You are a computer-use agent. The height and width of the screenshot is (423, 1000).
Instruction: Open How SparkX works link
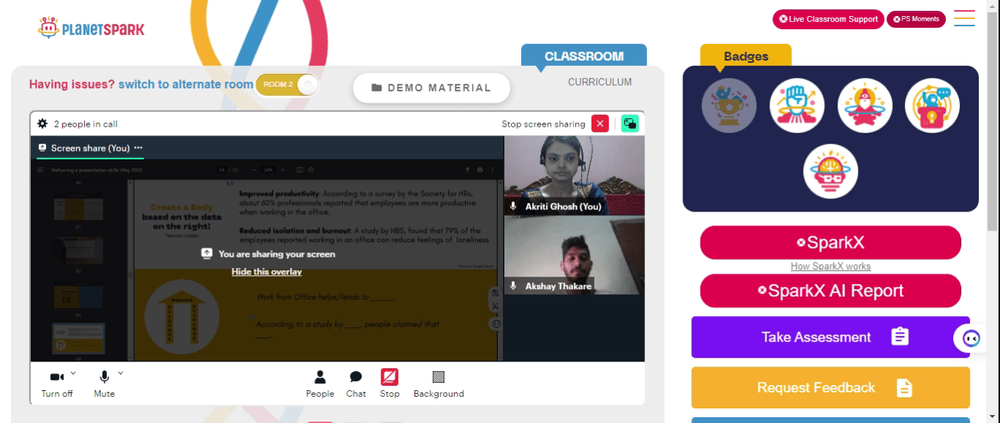coord(830,266)
